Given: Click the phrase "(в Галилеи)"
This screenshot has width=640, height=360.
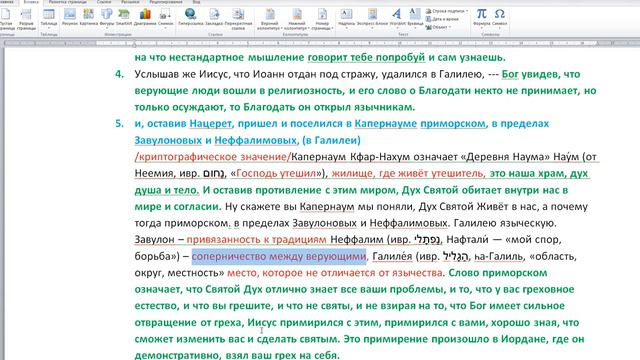Looking at the screenshot, I should (331, 140).
